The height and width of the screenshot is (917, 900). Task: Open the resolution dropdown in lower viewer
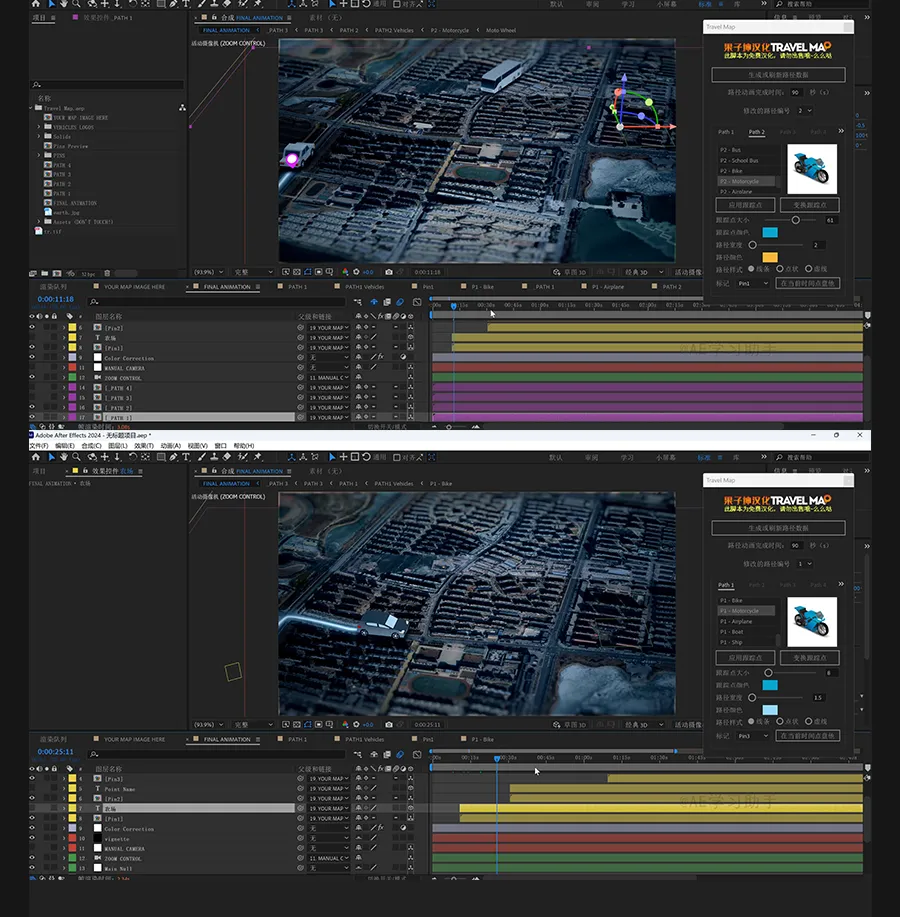coord(253,725)
